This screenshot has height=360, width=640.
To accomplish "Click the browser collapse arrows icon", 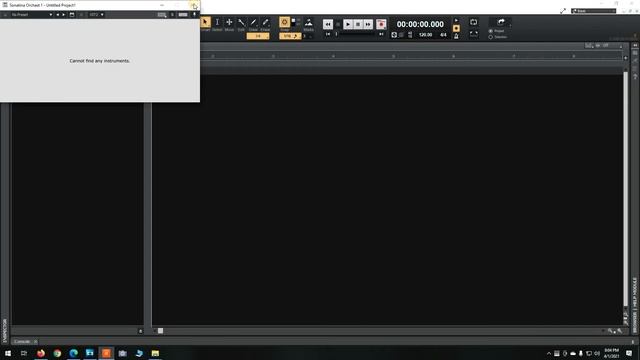I will tap(635, 45).
